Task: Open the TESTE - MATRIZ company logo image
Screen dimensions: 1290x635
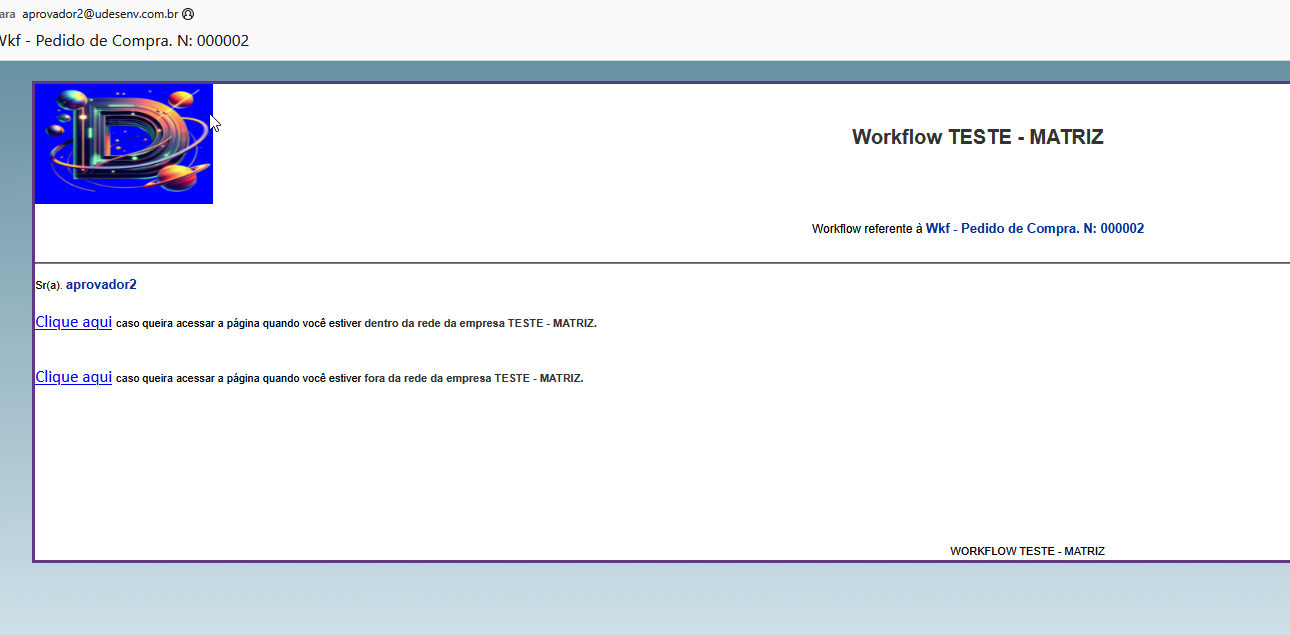Action: coord(123,143)
